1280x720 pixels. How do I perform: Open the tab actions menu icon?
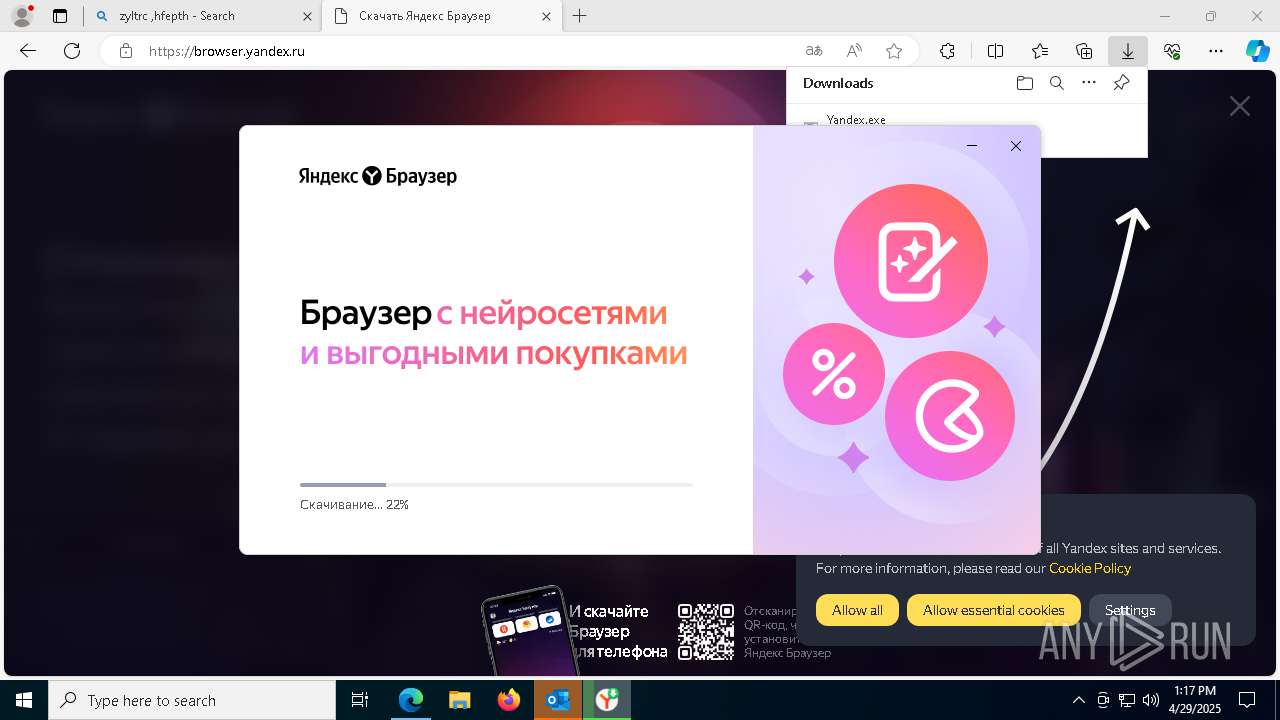pyautogui.click(x=60, y=16)
